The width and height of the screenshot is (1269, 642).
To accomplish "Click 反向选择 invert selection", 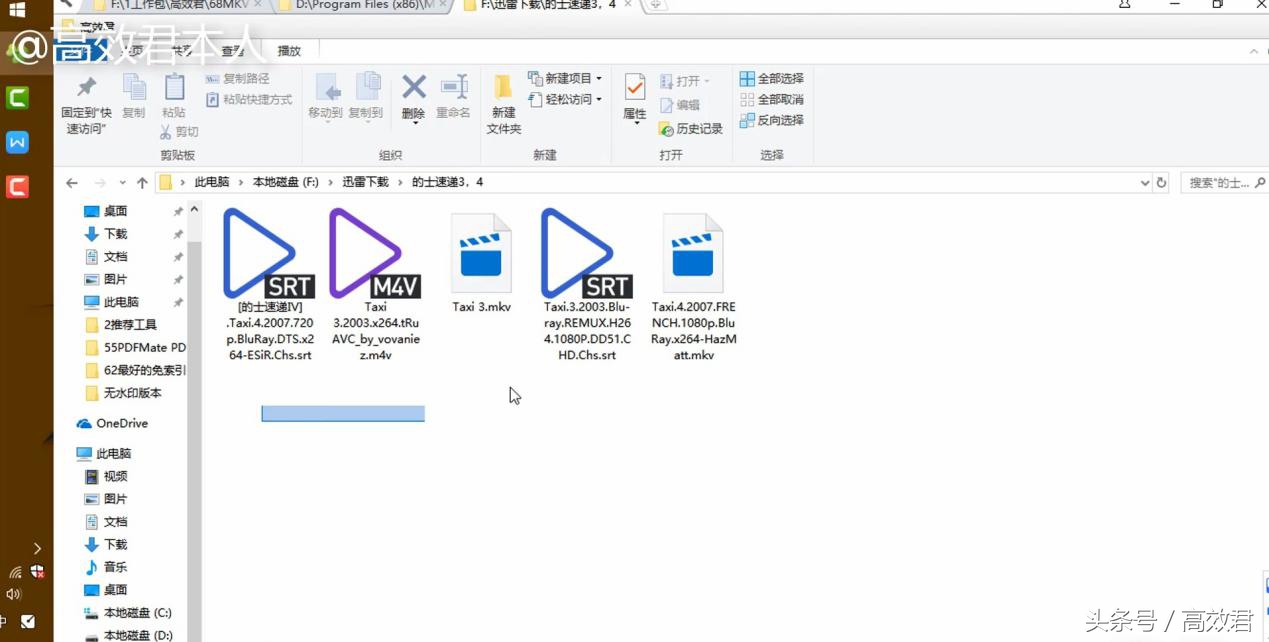I will 771,121.
